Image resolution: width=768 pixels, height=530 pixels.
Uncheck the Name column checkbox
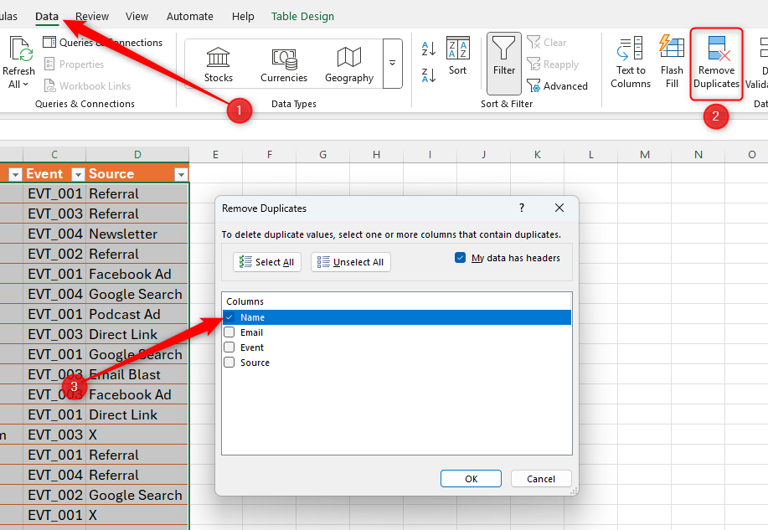point(229,317)
